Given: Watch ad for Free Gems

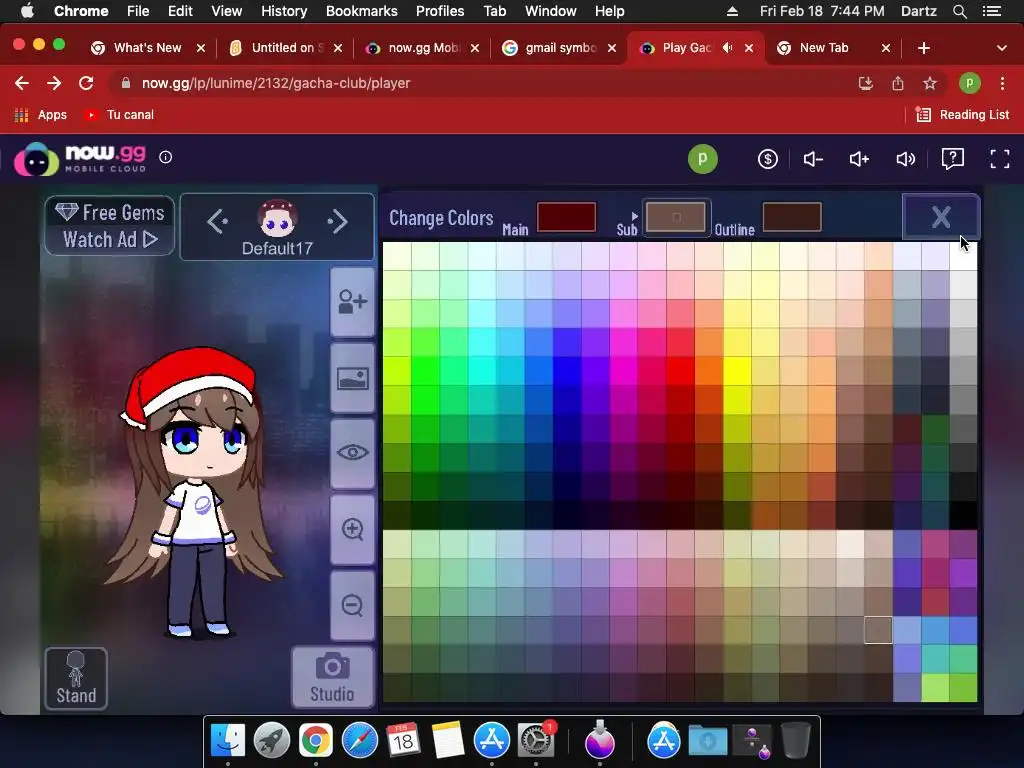Looking at the screenshot, I should tap(110, 226).
